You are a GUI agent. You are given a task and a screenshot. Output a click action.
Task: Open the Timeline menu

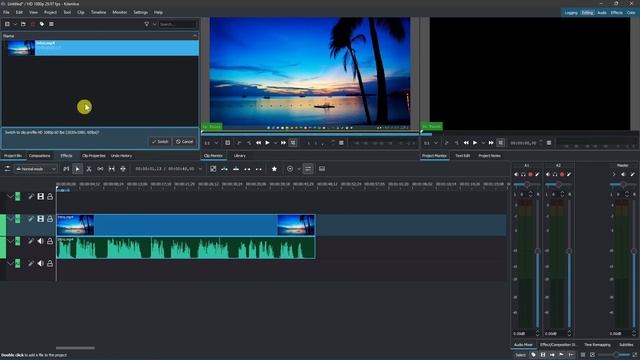[98, 12]
